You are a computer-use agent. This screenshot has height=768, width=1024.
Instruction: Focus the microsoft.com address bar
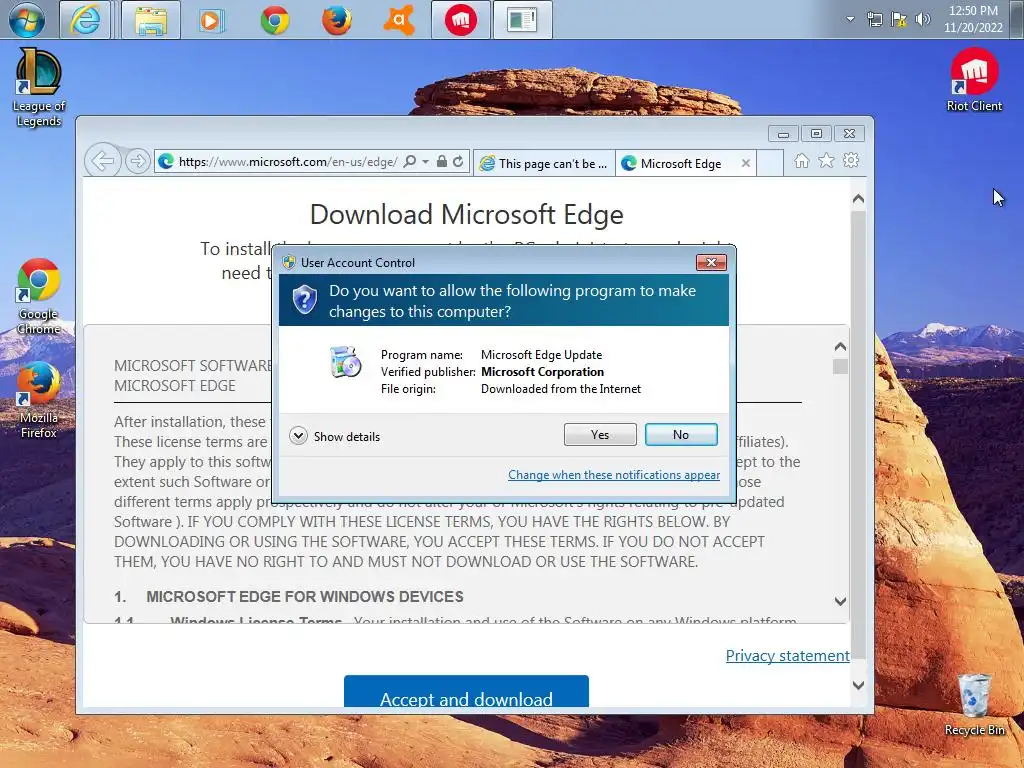coord(287,161)
